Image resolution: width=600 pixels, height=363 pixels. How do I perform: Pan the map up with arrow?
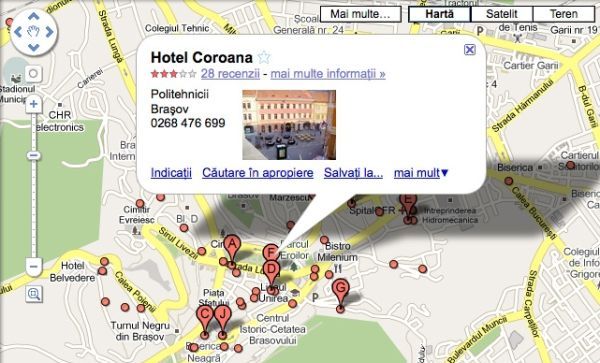[34, 16]
